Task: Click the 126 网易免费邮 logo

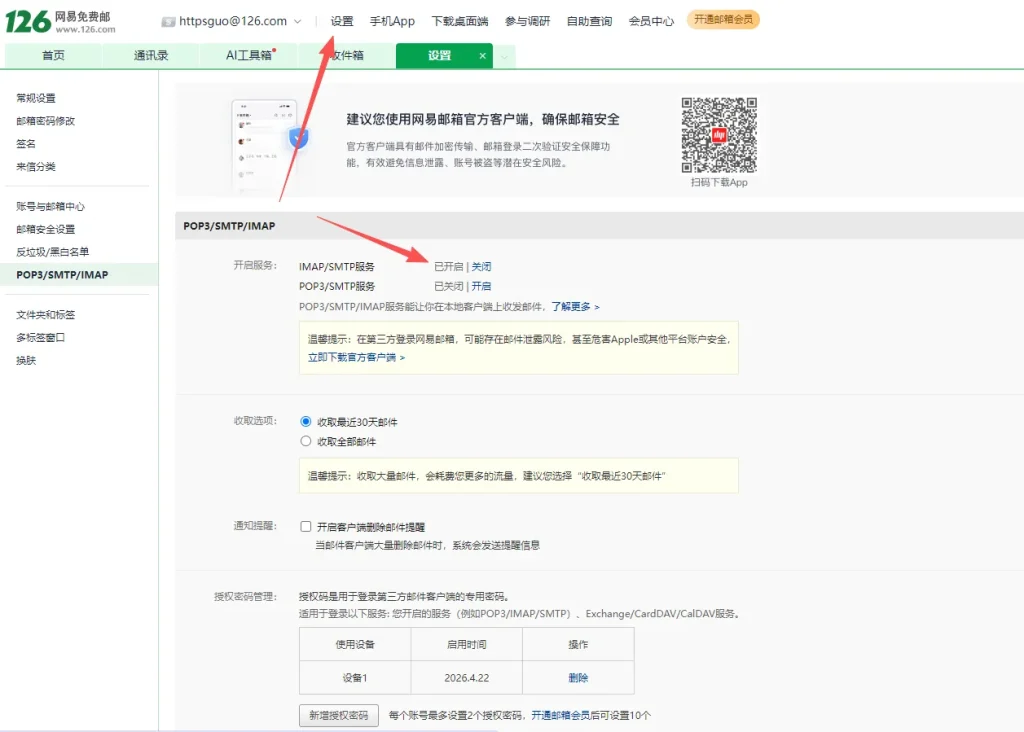Action: point(58,20)
